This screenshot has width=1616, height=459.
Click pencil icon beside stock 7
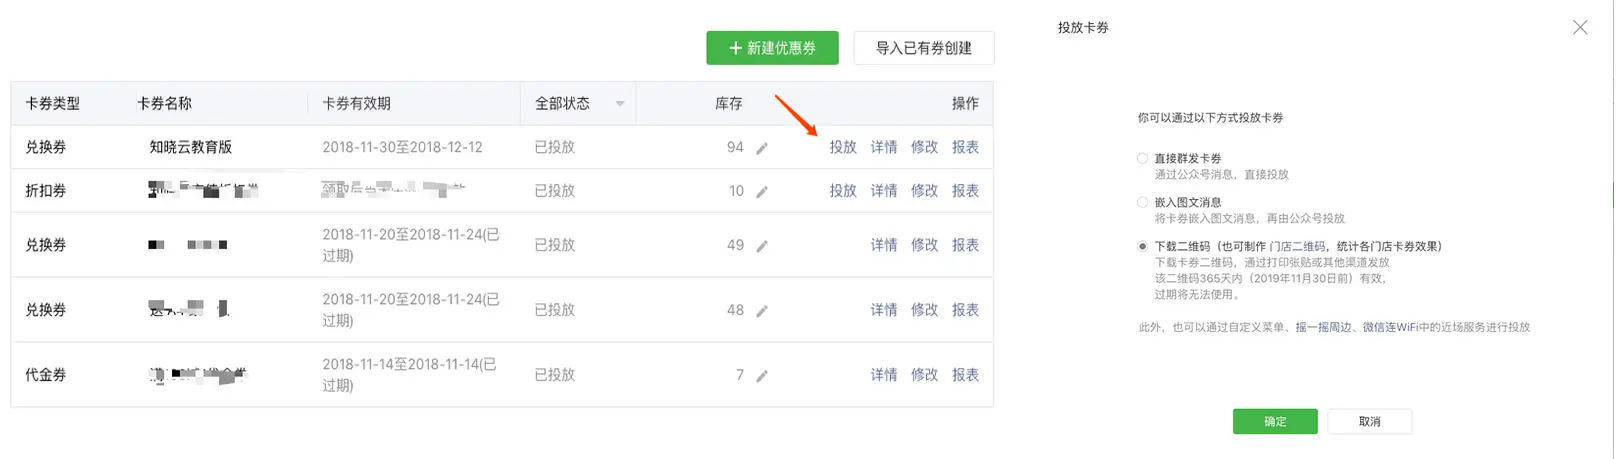762,376
